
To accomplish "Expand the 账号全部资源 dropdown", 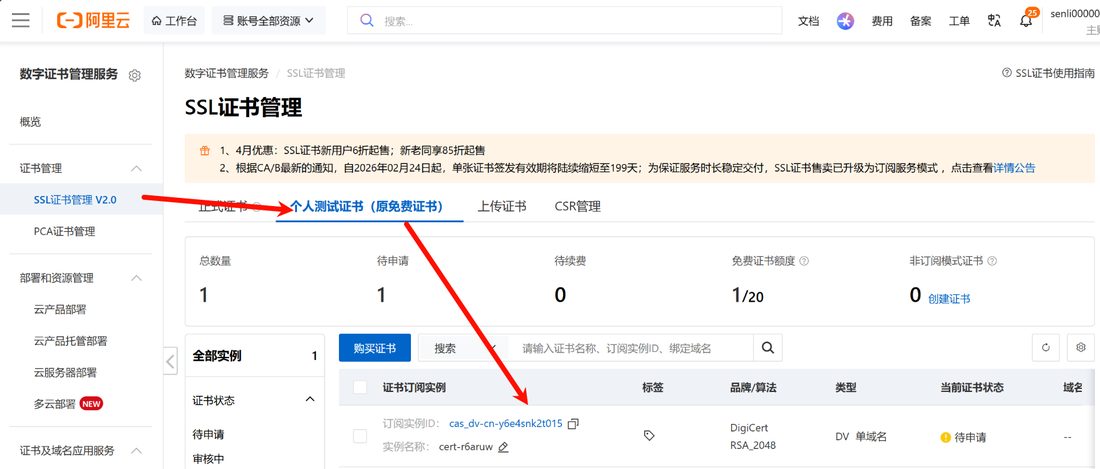I will point(268,21).
